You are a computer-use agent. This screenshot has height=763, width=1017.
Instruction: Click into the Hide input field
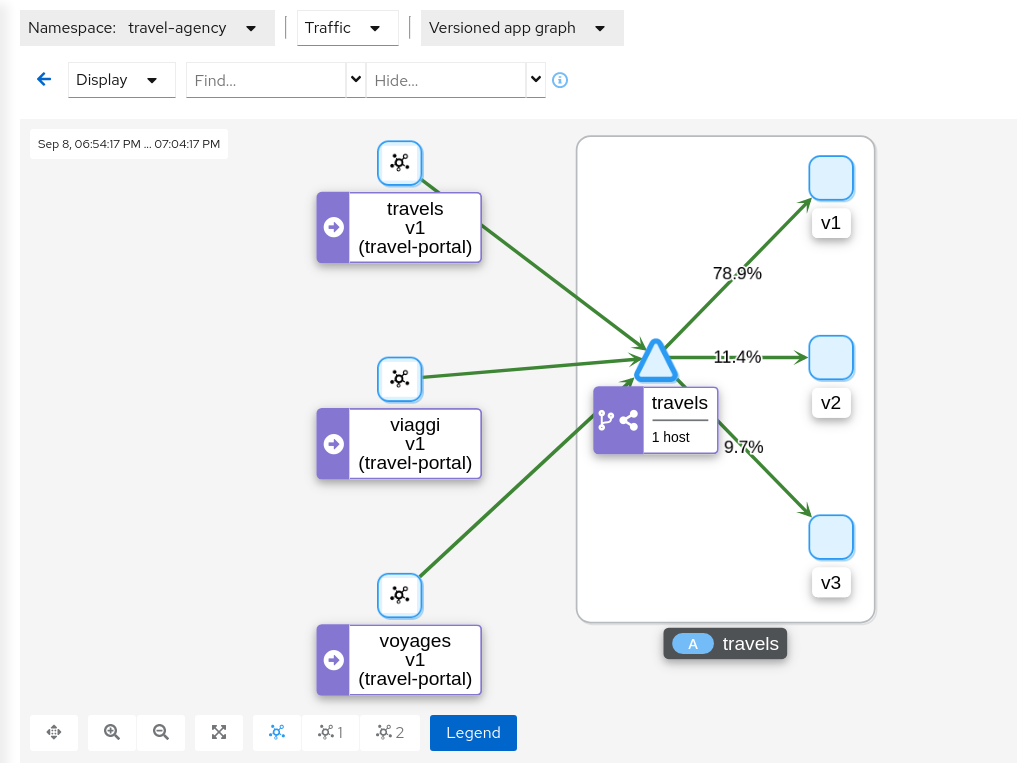[446, 80]
